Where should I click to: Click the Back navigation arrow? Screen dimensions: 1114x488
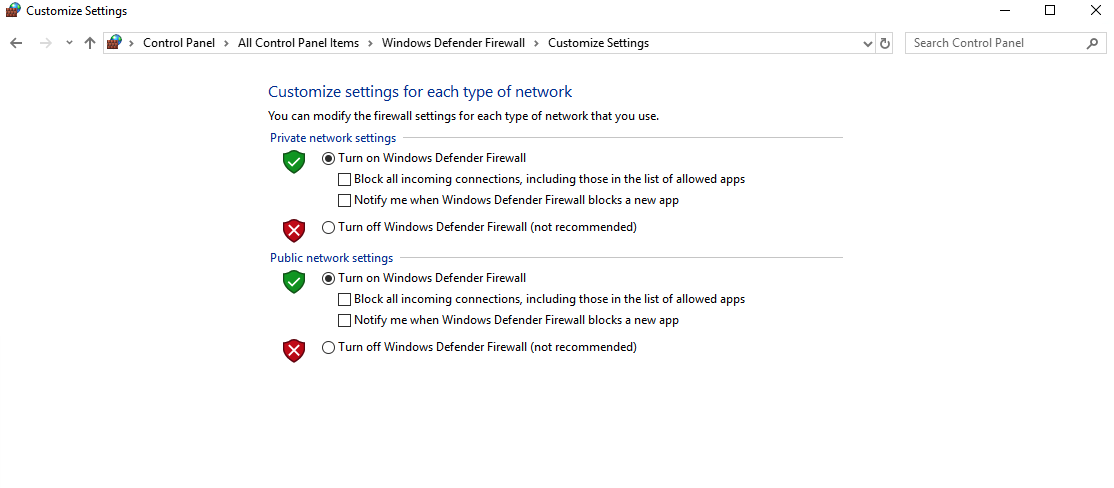(x=16, y=43)
